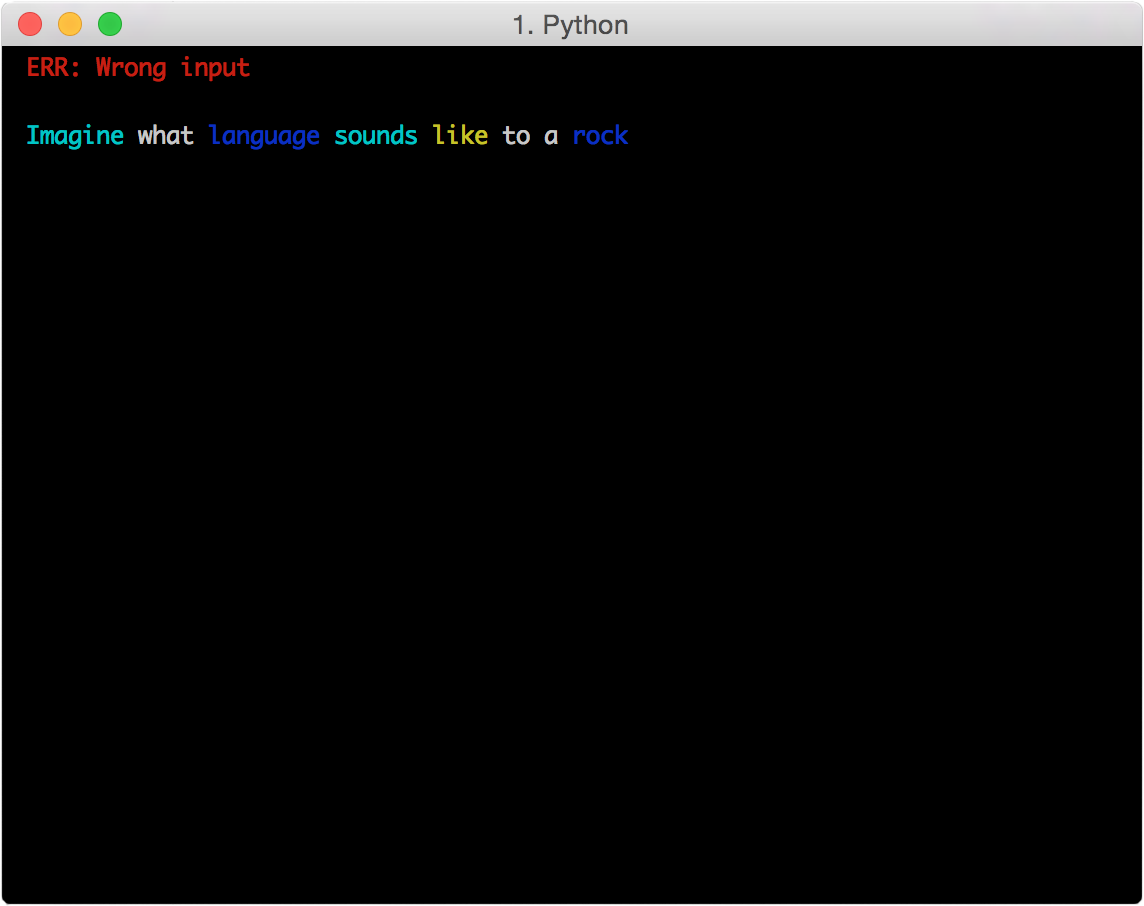Image resolution: width=1144 pixels, height=906 pixels.
Task: Click the white word 'to'
Action: (x=516, y=136)
